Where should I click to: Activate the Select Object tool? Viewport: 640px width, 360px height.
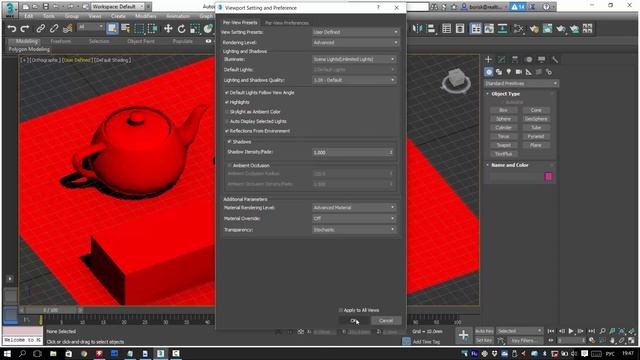[x=112, y=29]
